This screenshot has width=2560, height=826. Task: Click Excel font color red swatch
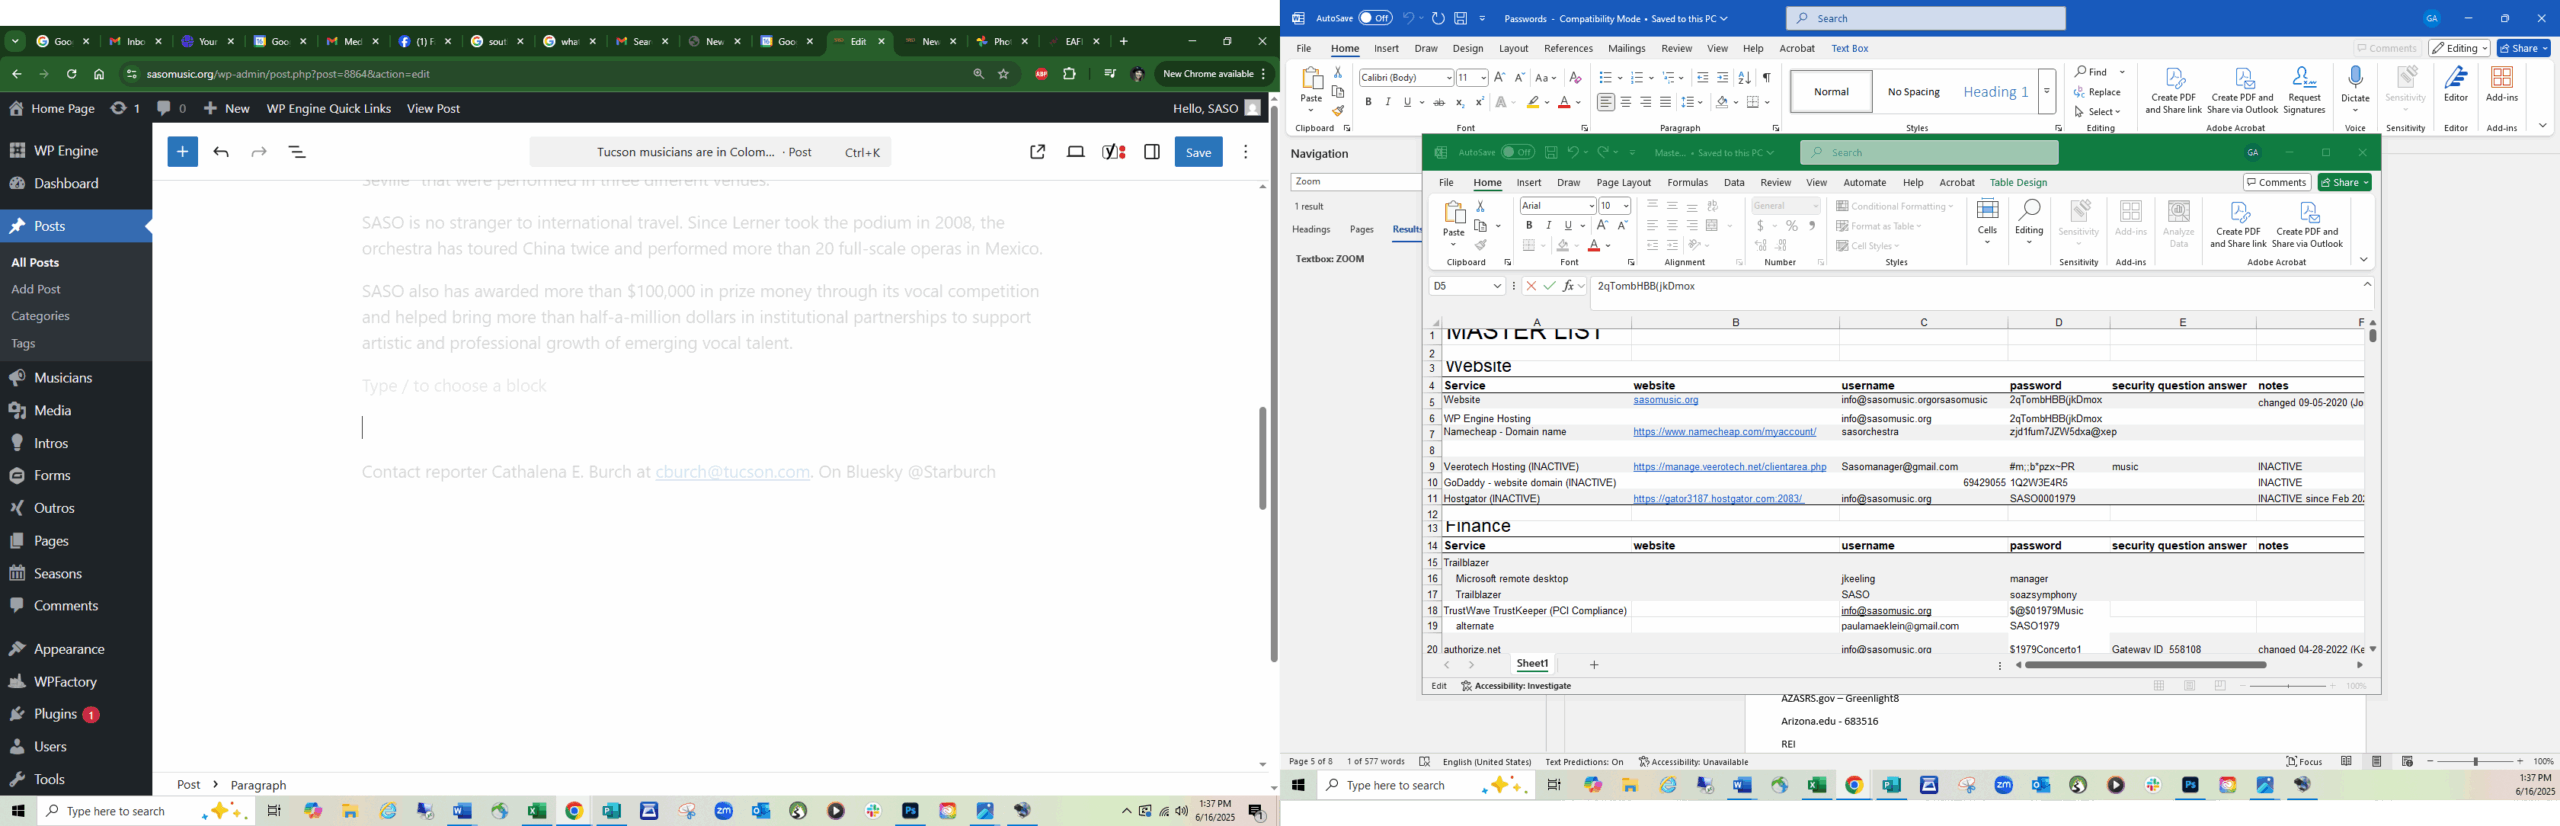(1594, 246)
